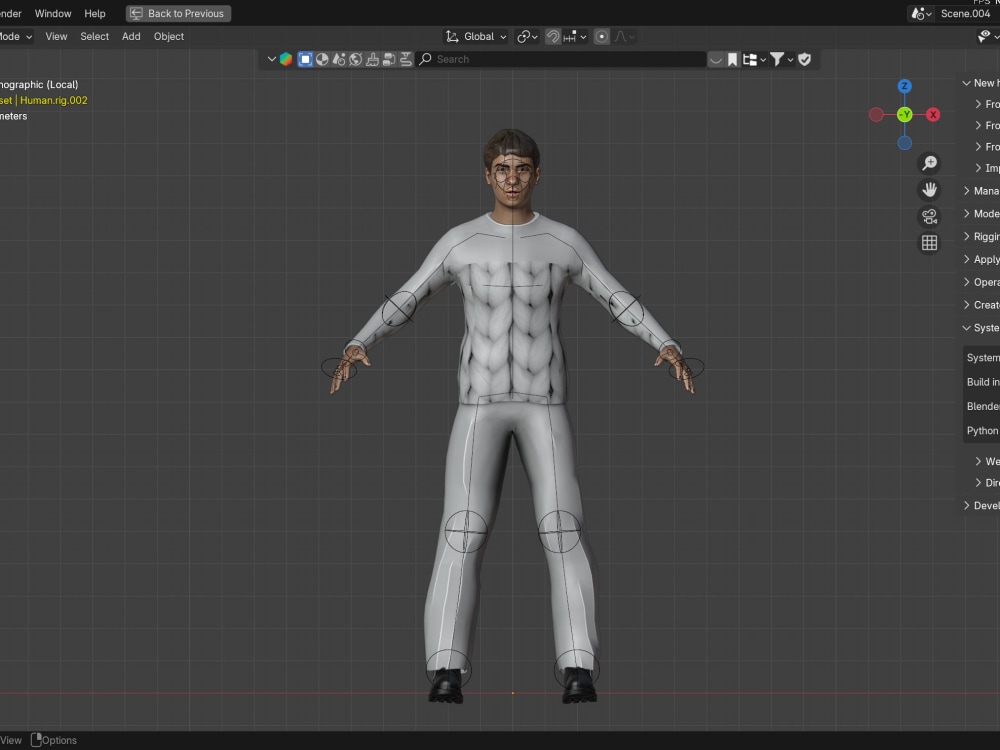Open the snapping options dropdown
The width and height of the screenshot is (1000, 750).
(x=575, y=36)
